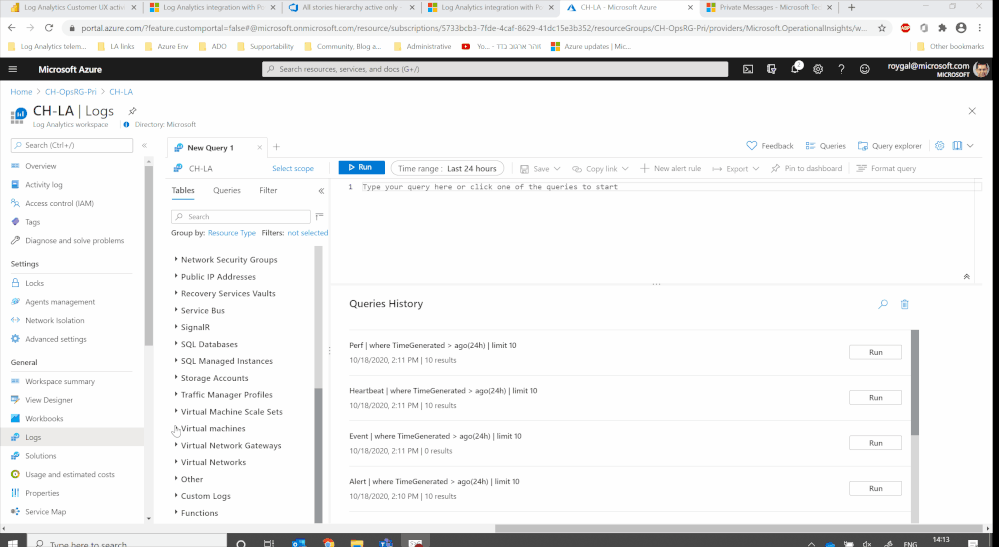The height and width of the screenshot is (547, 999).
Task: Delete the Queries History with the trash icon
Action: [x=904, y=304]
